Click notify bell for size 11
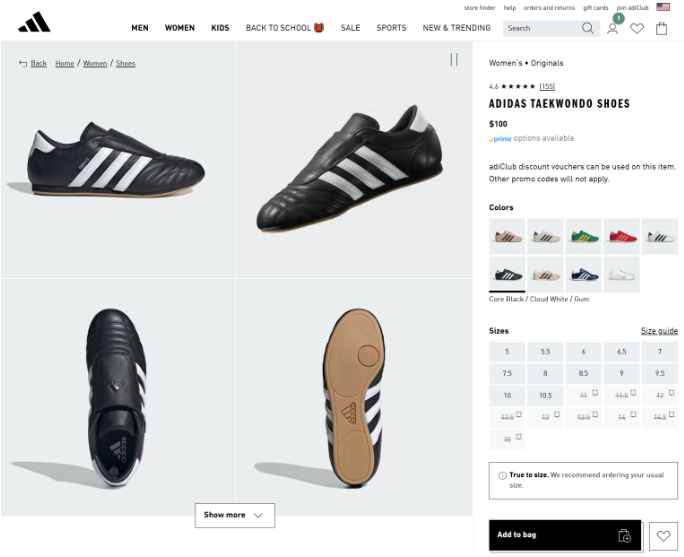Screen dimensions: 684x557 595,393
